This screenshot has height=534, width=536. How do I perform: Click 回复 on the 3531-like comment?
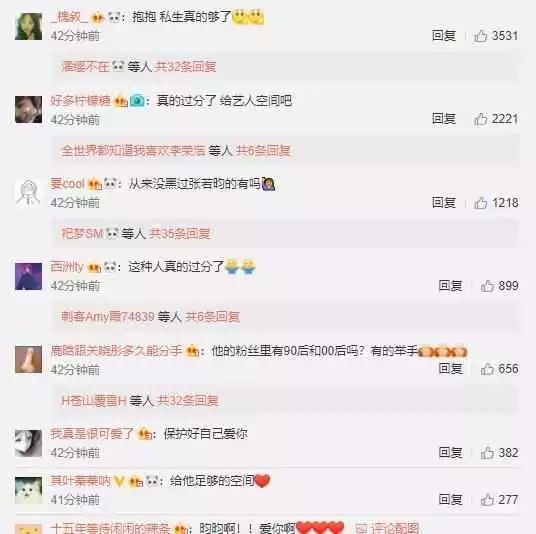[x=444, y=36]
